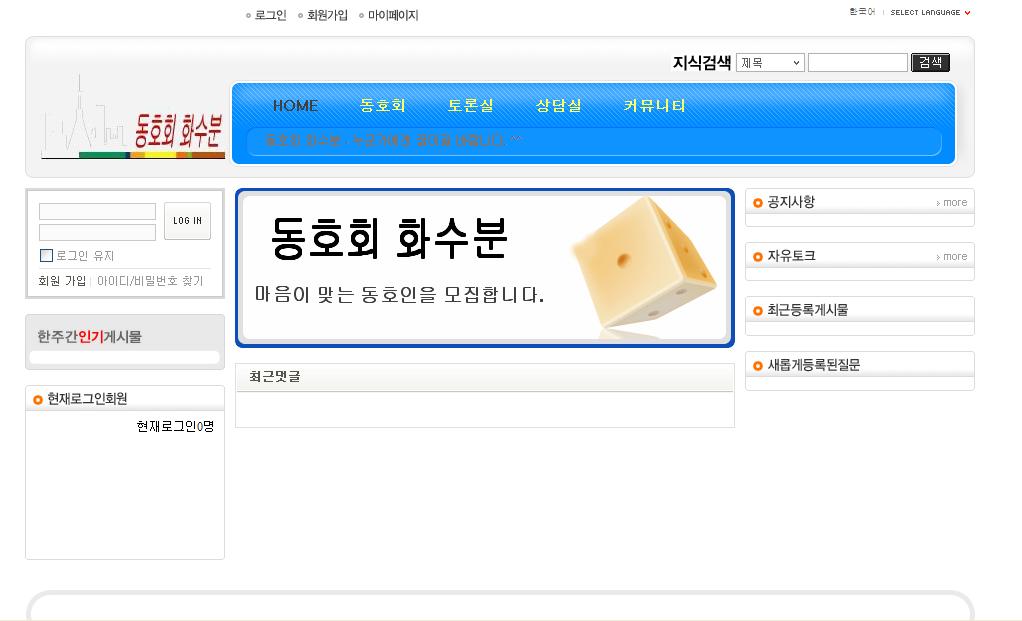Viewport: 1022px width, 621px height.
Task: Click the 지식검색 text input field
Action: tap(858, 63)
